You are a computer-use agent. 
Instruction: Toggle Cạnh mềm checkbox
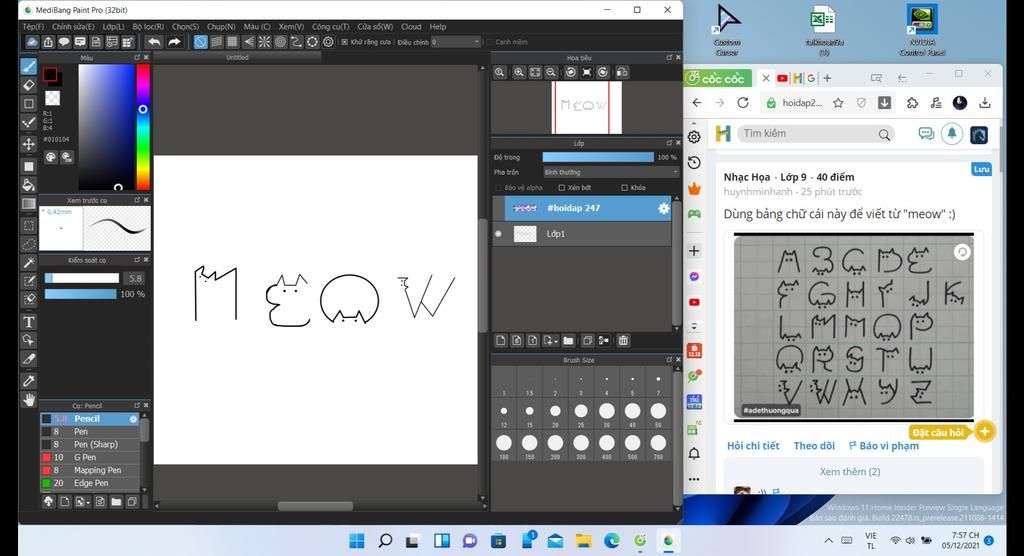[488, 42]
